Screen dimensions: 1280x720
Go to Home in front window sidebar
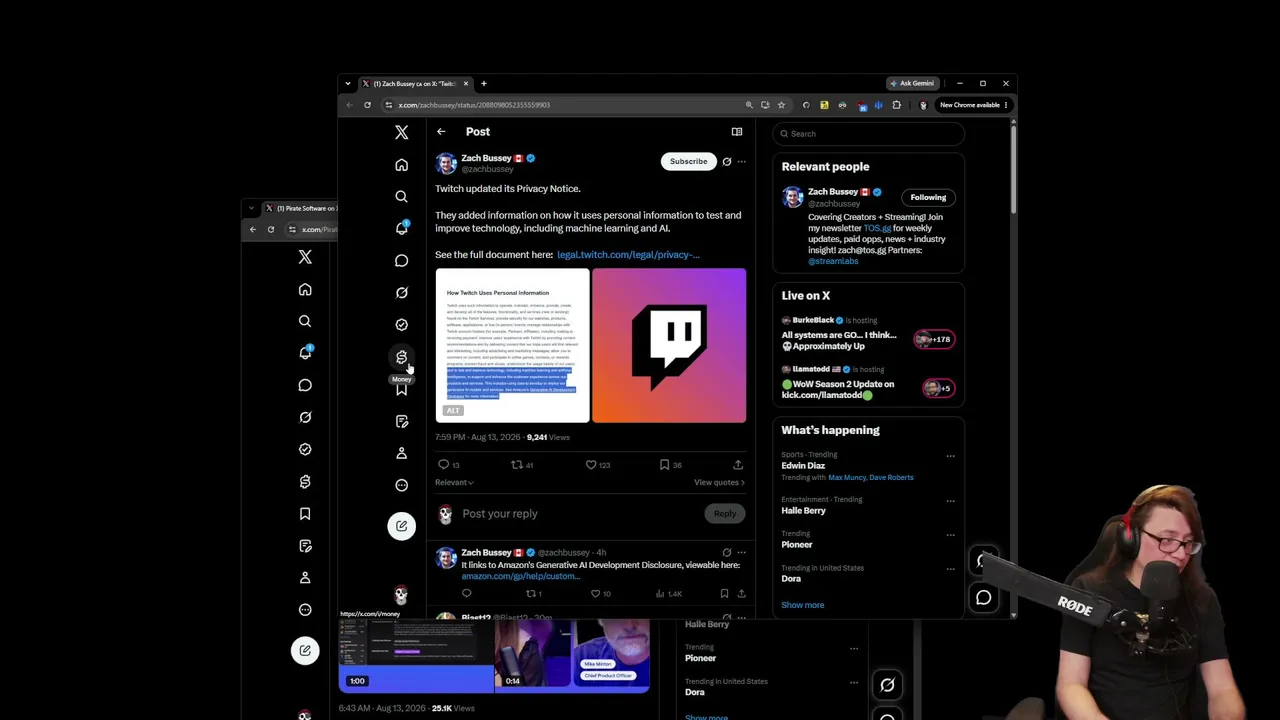[x=401, y=165]
